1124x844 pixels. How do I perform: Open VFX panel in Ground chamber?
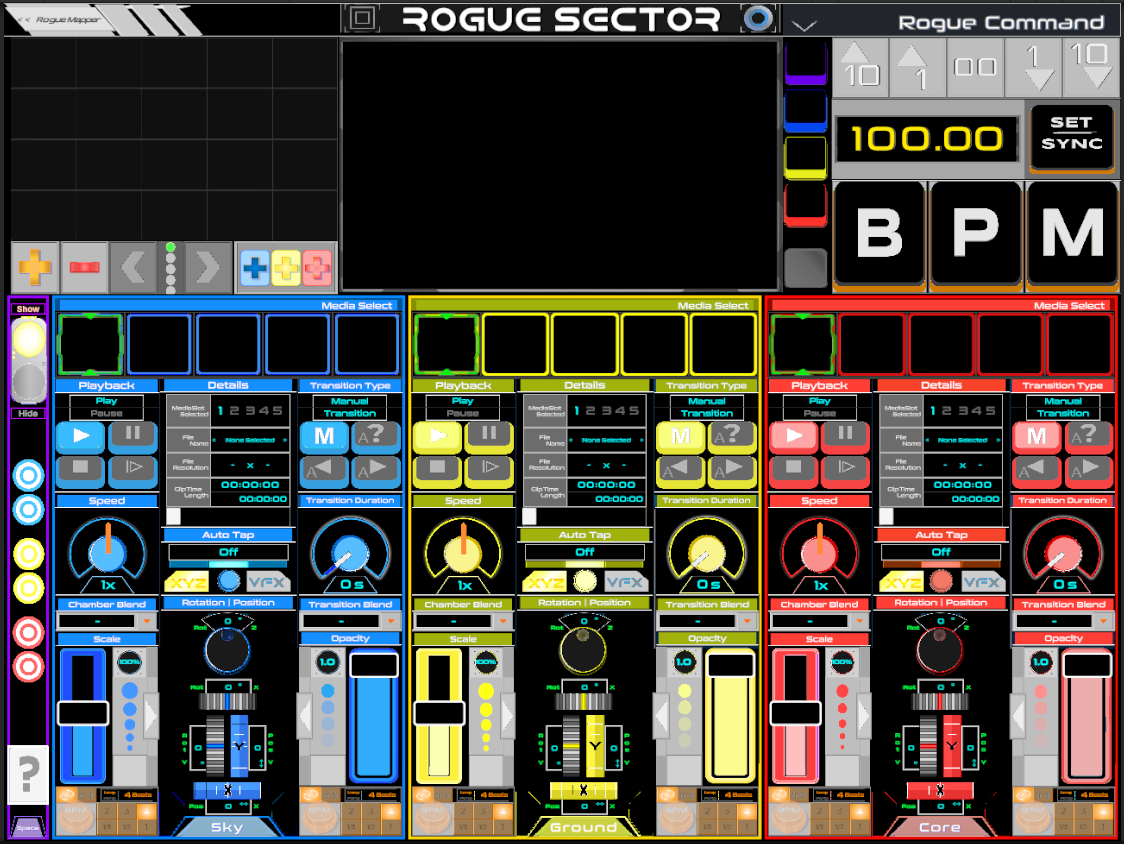[626, 582]
